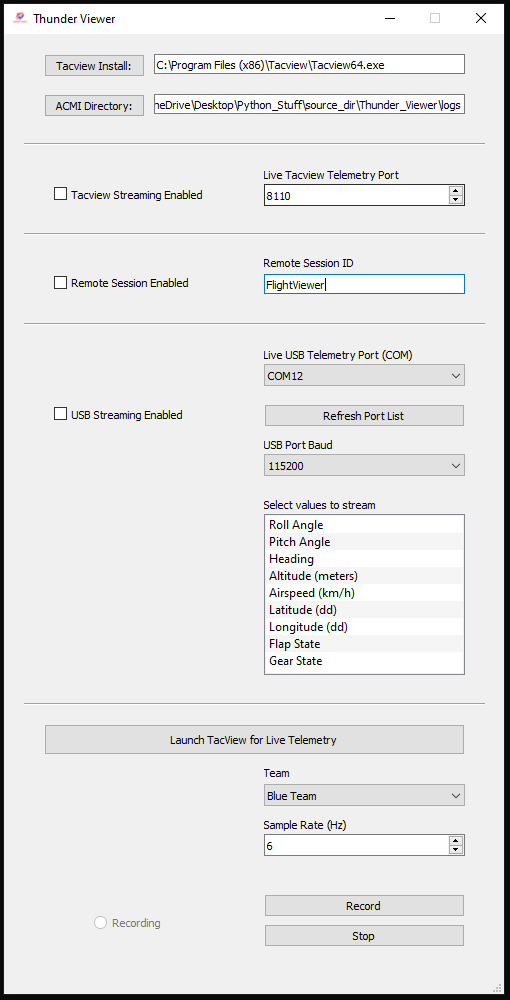Select Pitch Angle in stream values list

pos(364,542)
